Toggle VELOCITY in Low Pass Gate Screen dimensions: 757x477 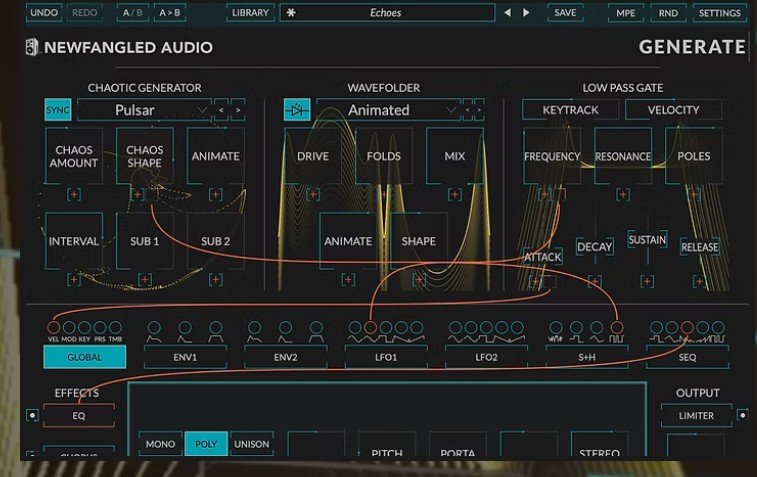673,110
